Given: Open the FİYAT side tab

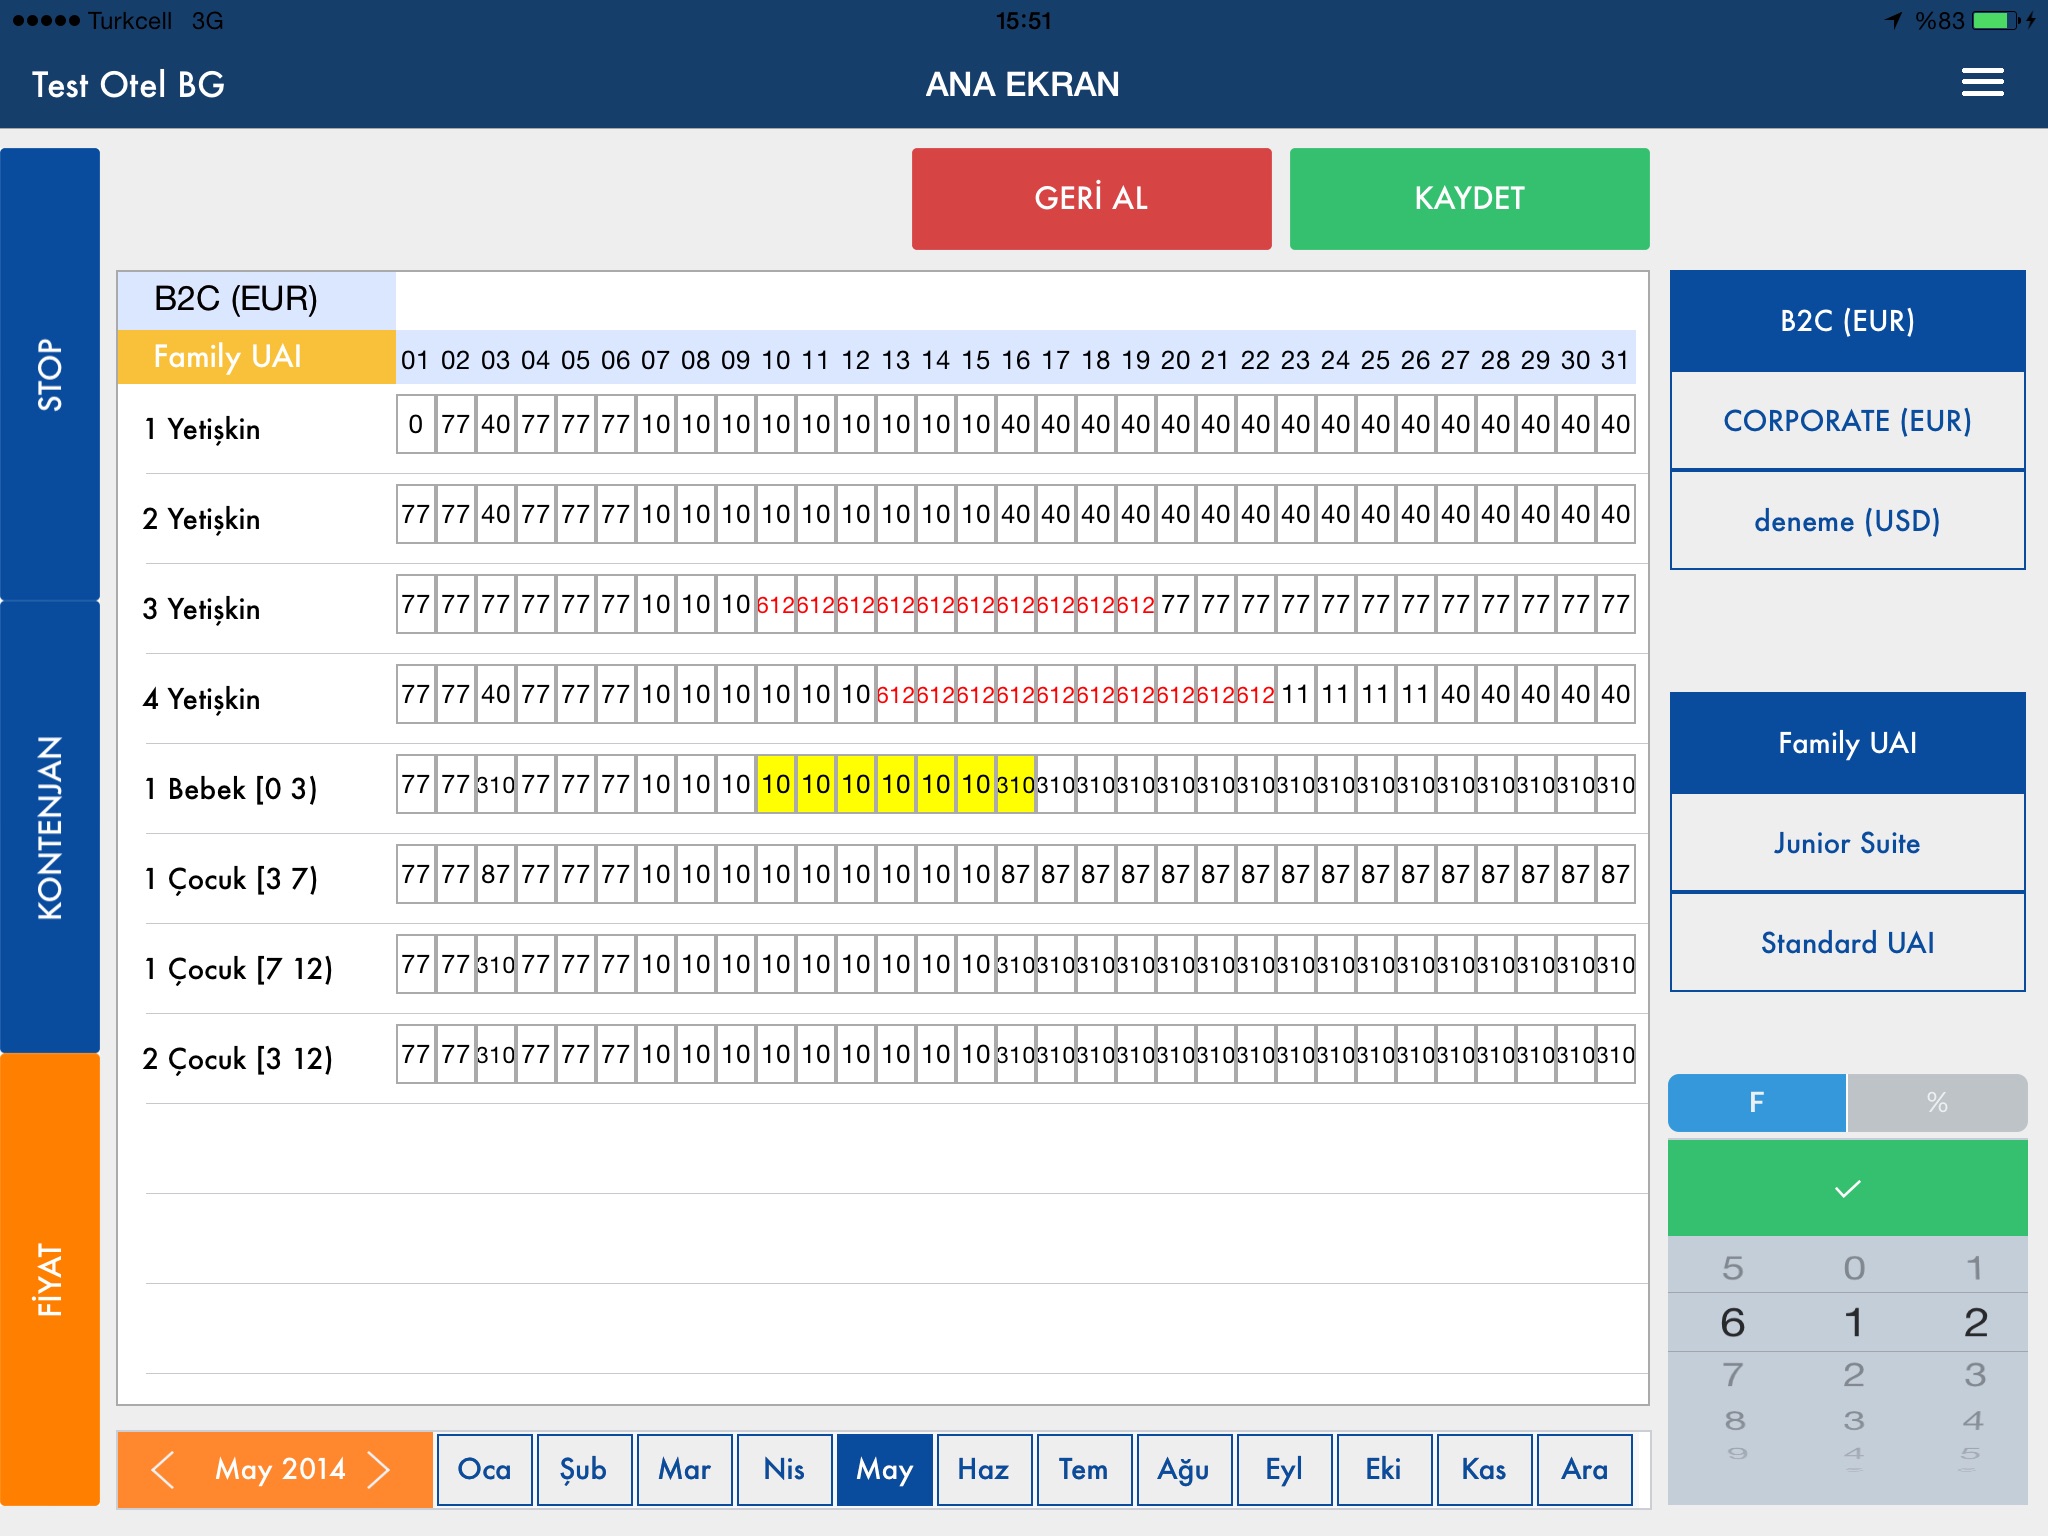Looking at the screenshot, I should point(50,1279).
